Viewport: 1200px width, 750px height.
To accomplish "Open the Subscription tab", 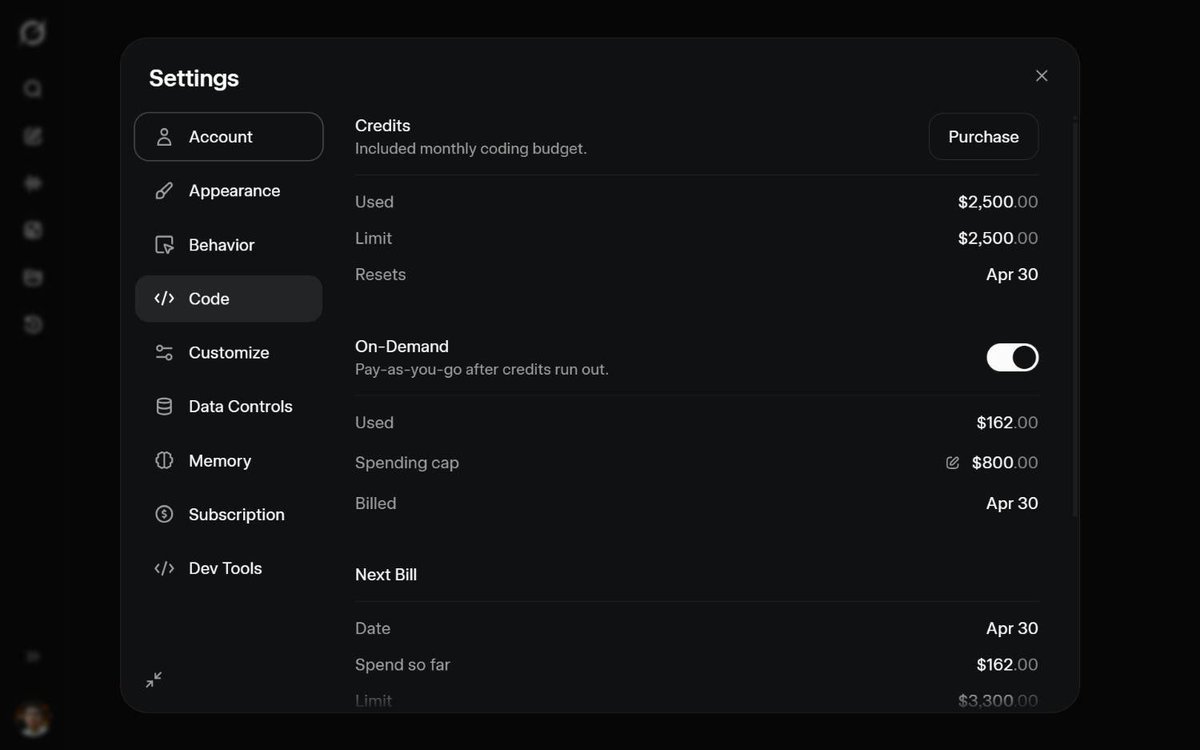I will click(x=229, y=515).
